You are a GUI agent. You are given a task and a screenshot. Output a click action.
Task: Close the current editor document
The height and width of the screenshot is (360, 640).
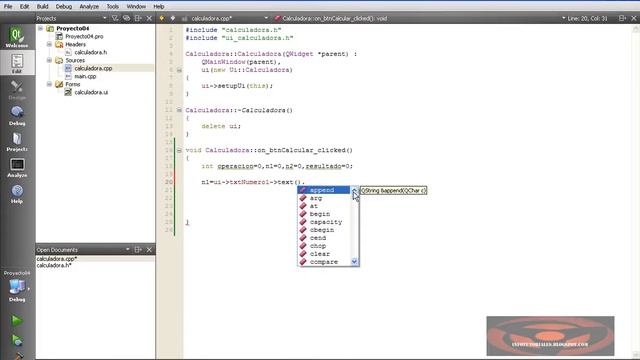(634, 18)
